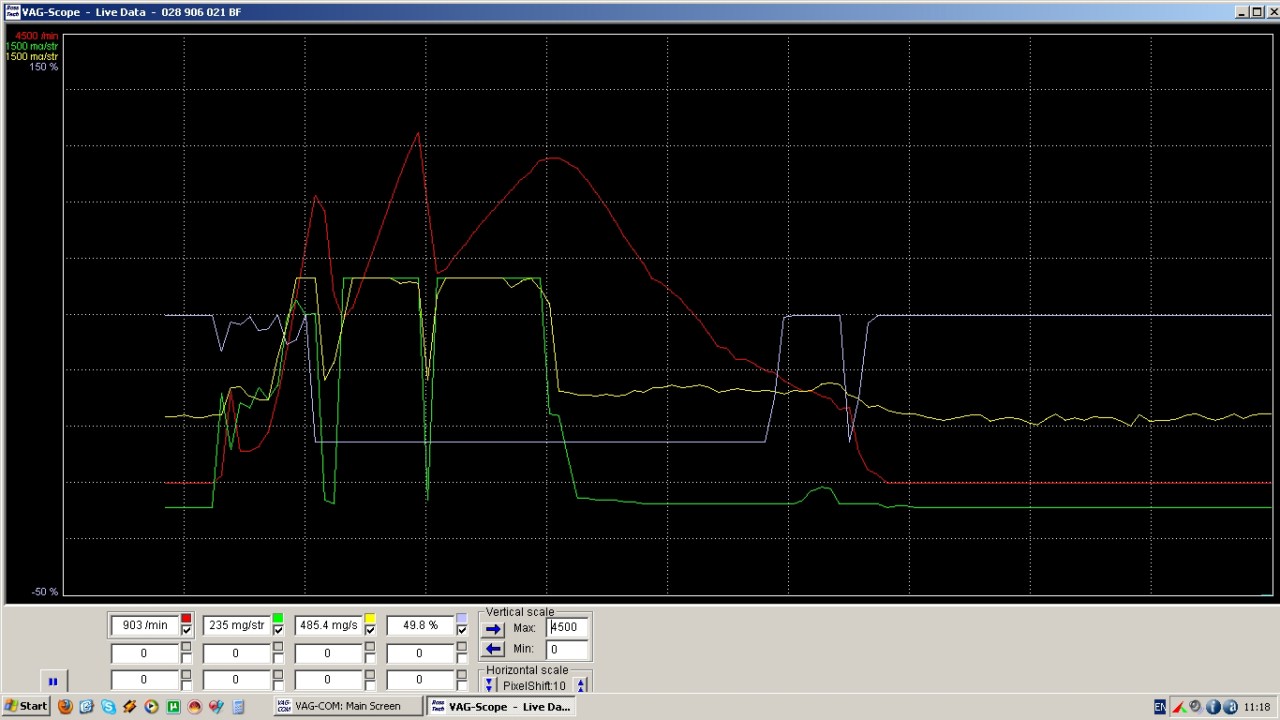
Task: Click the red color swatch for RPM
Action: tap(186, 619)
